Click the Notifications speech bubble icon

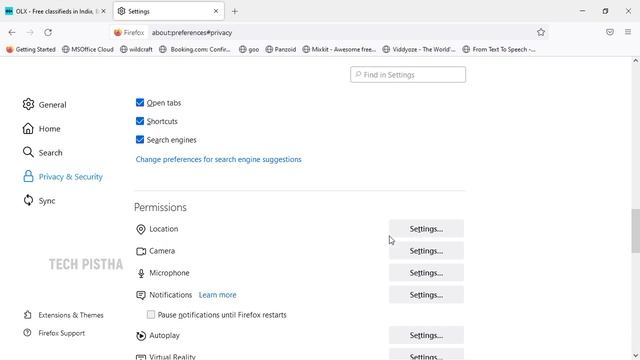click(141, 295)
